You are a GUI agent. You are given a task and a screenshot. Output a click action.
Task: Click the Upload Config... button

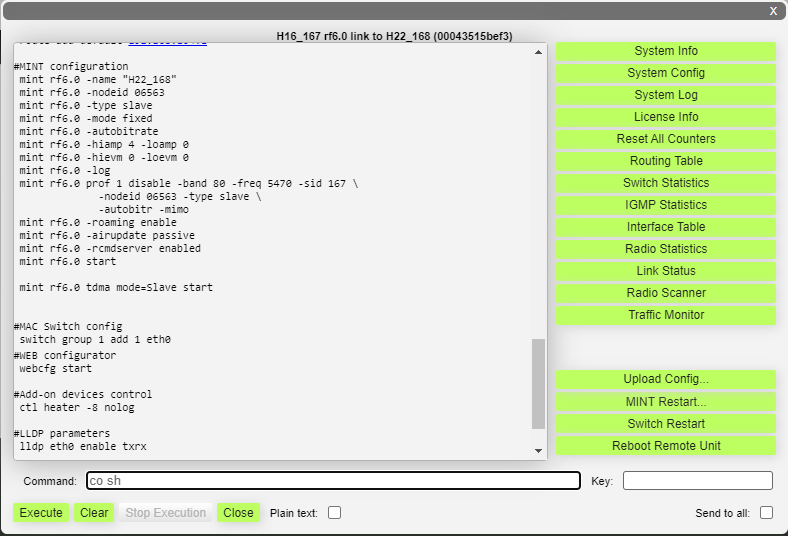(x=666, y=379)
